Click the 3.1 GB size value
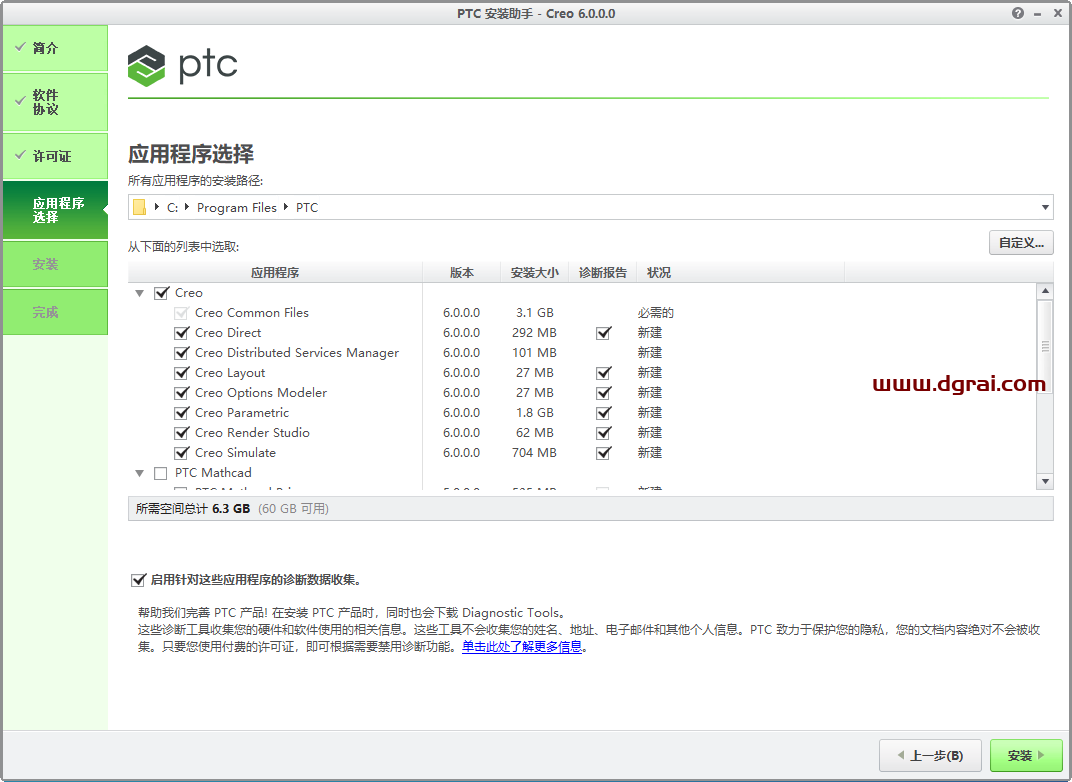1072x782 pixels. click(x=535, y=313)
